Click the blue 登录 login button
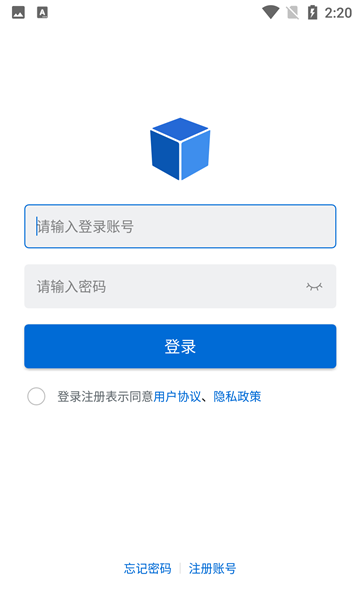 (180, 346)
